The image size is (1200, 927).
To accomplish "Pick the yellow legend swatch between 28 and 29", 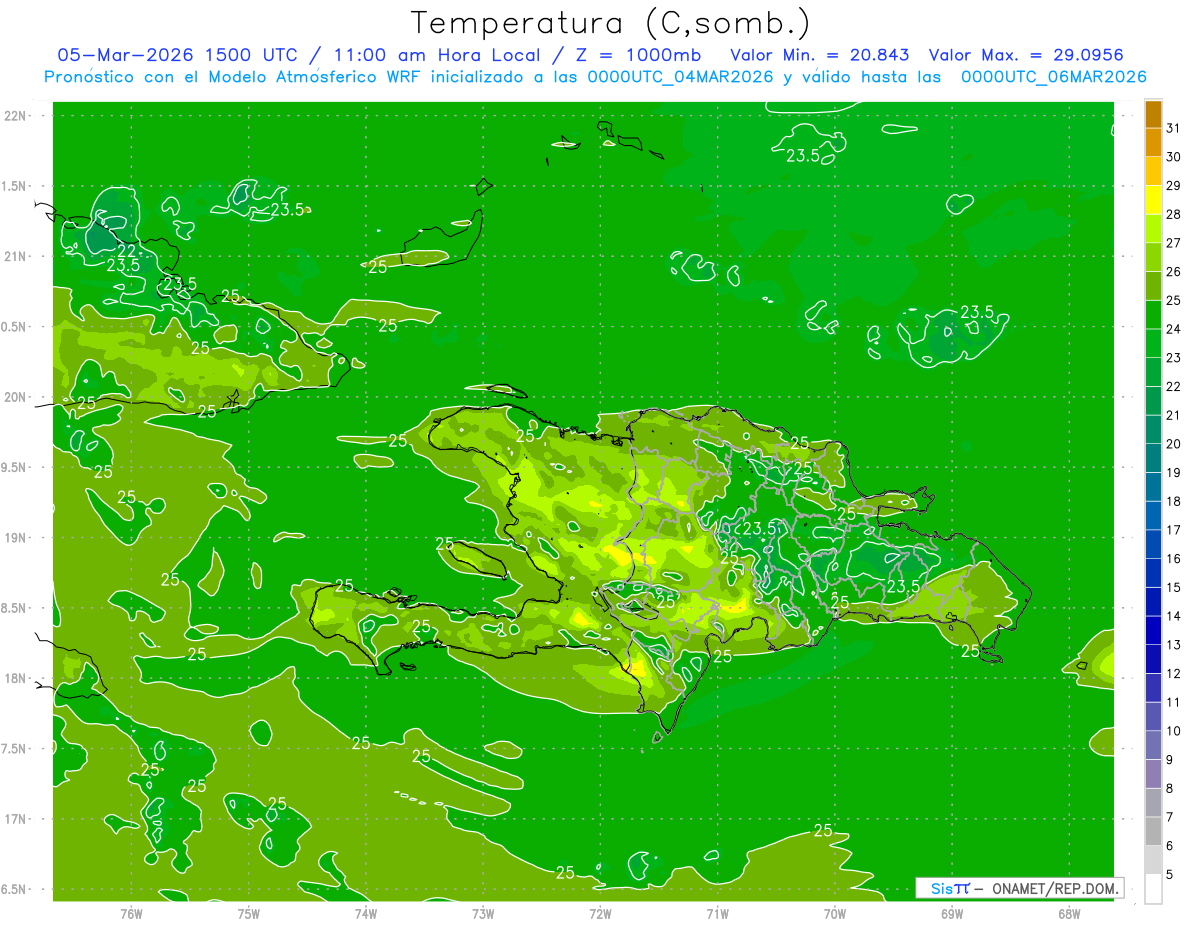I will tap(1153, 199).
